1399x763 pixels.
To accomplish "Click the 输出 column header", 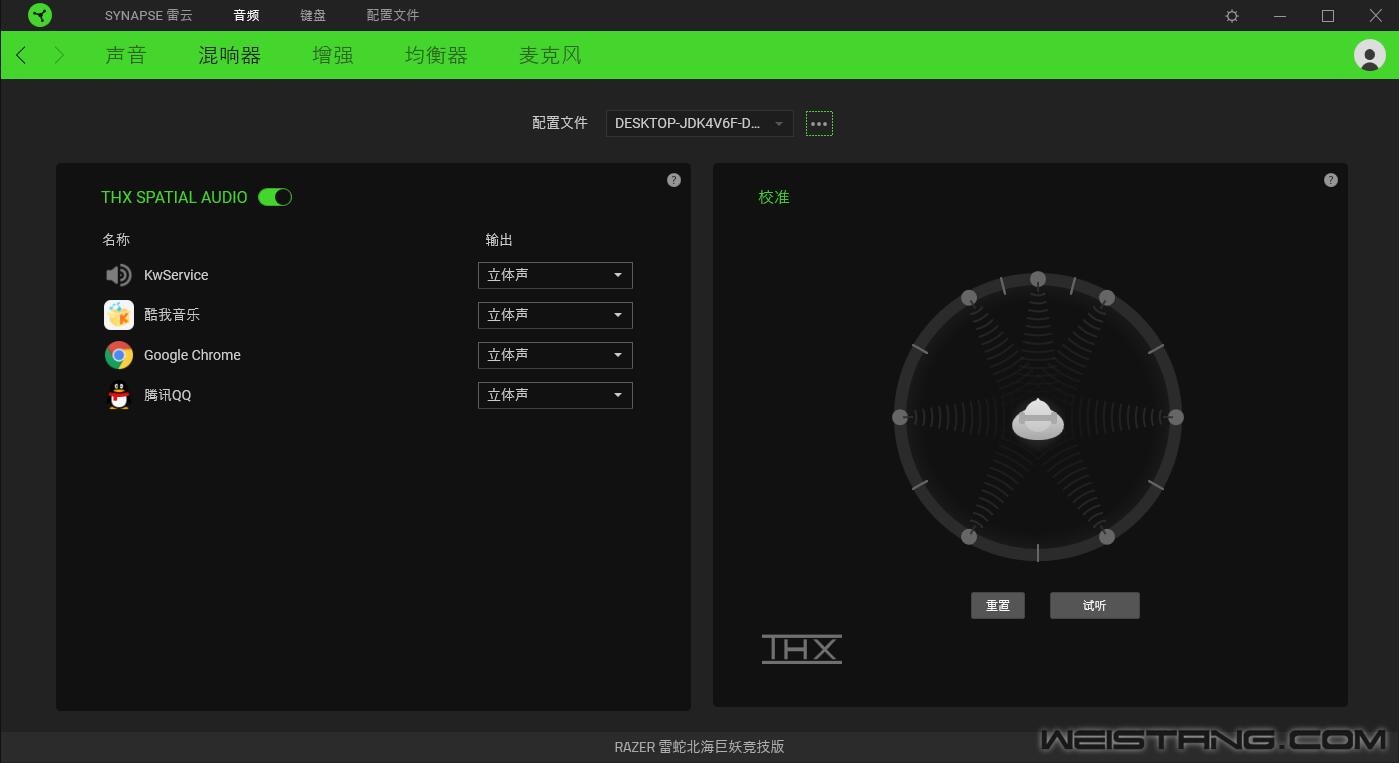I will coord(499,240).
